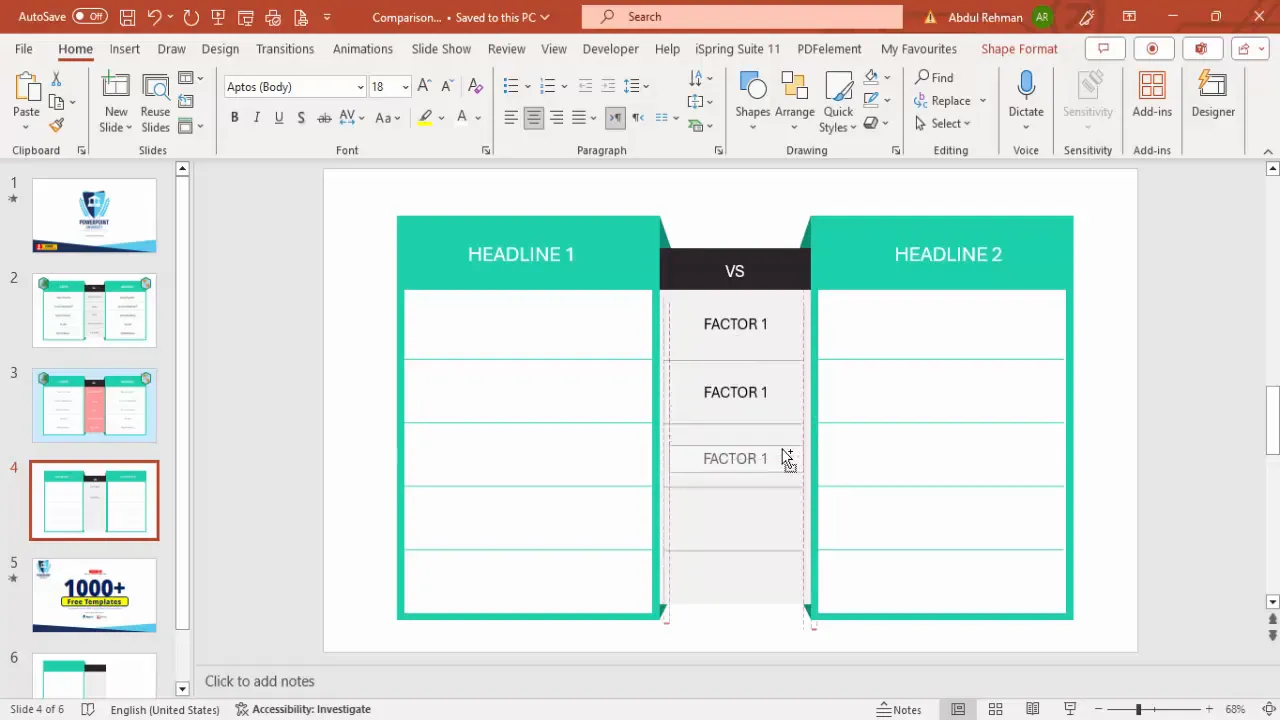Collapse the ribbon chevron
This screenshot has width=1280, height=720.
[1268, 151]
